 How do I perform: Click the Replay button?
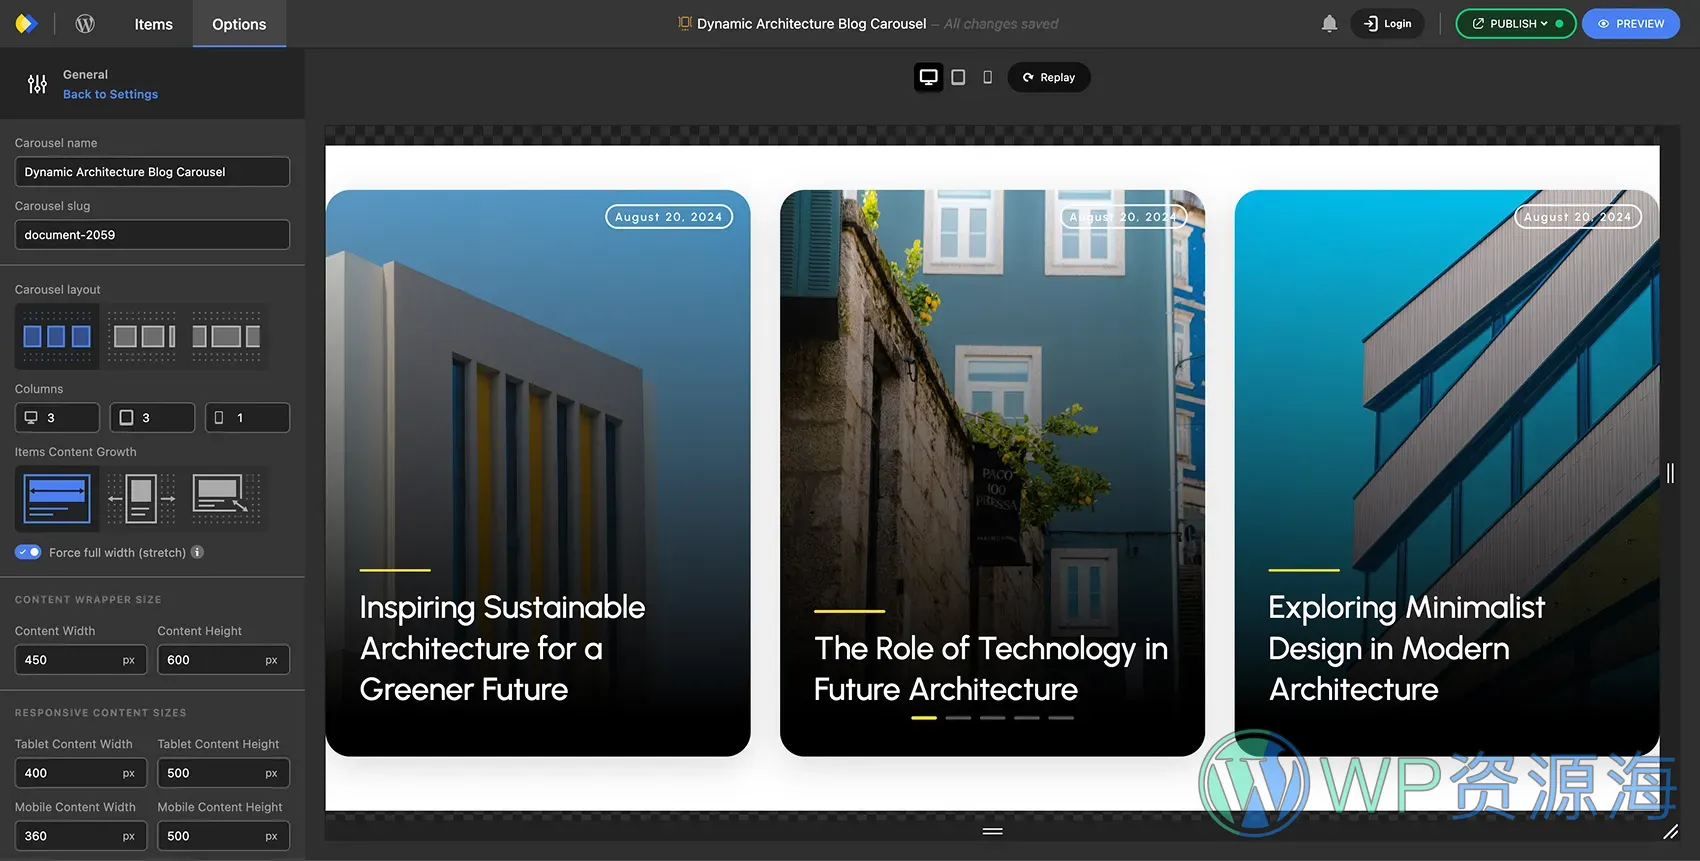click(1049, 77)
